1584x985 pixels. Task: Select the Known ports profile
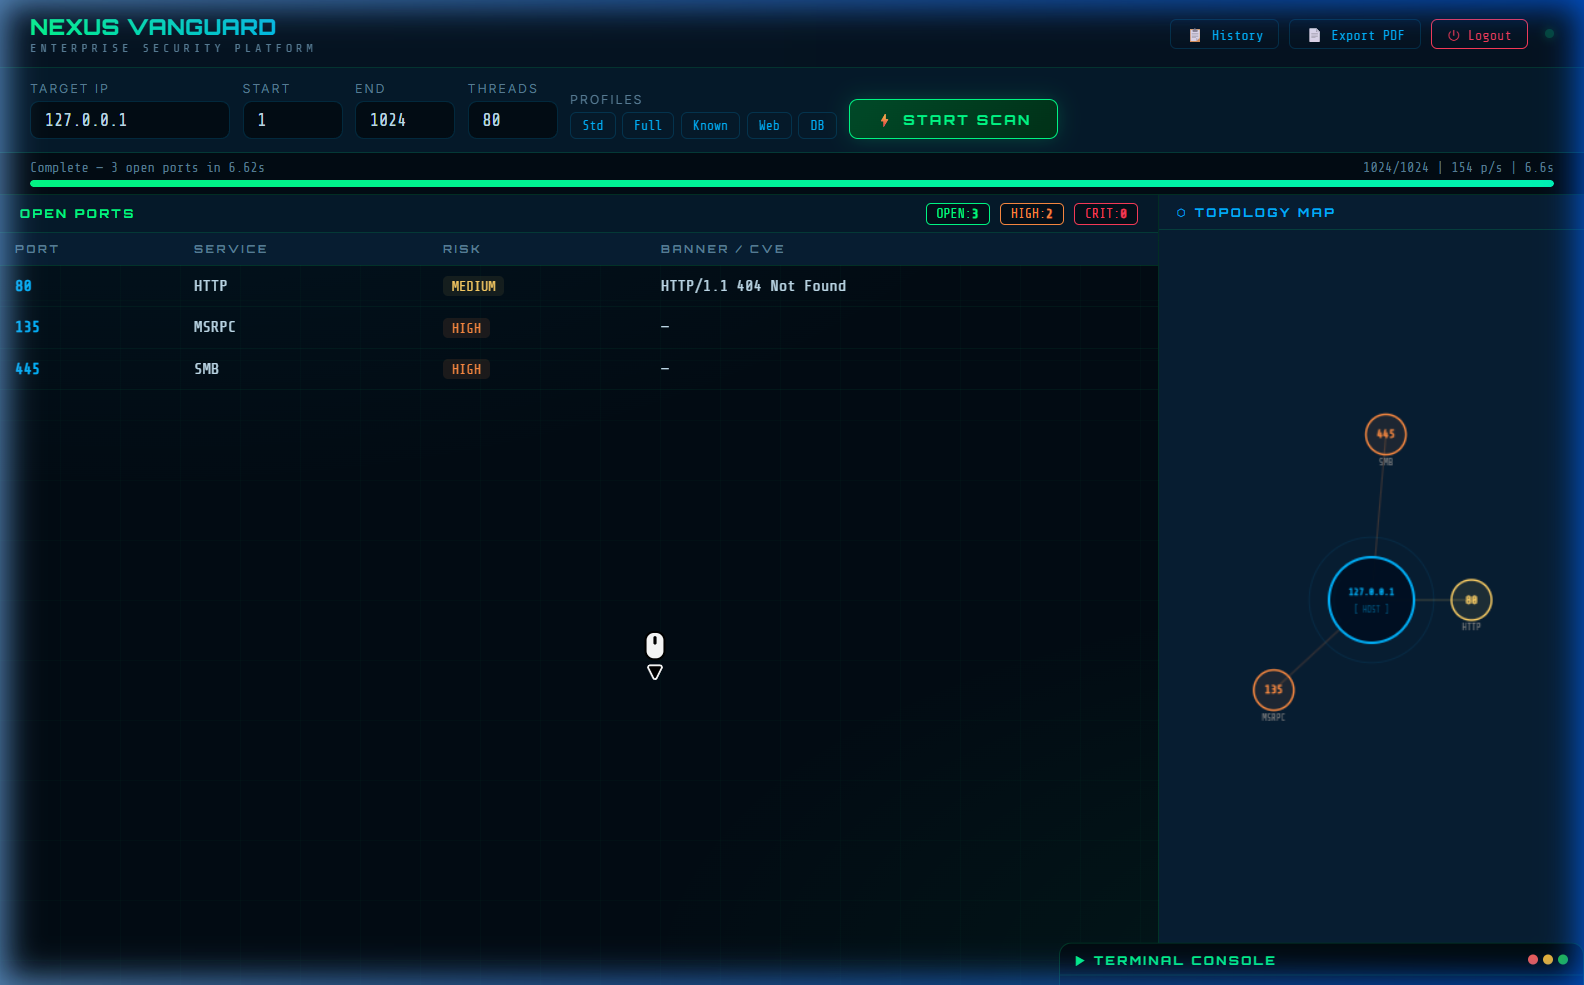tap(710, 125)
